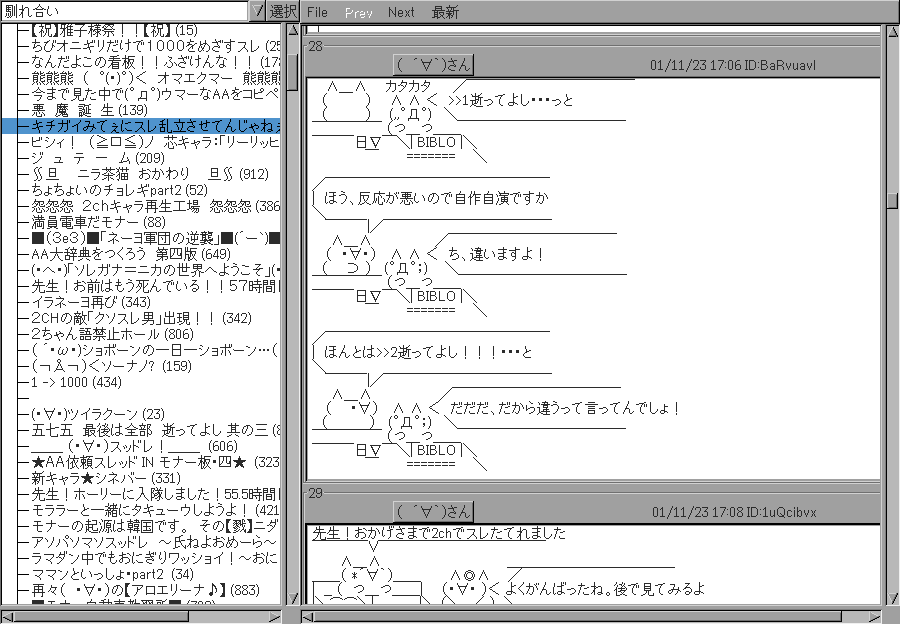Click the post pane scroll-up arrow
The image size is (900, 624).
click(x=890, y=31)
